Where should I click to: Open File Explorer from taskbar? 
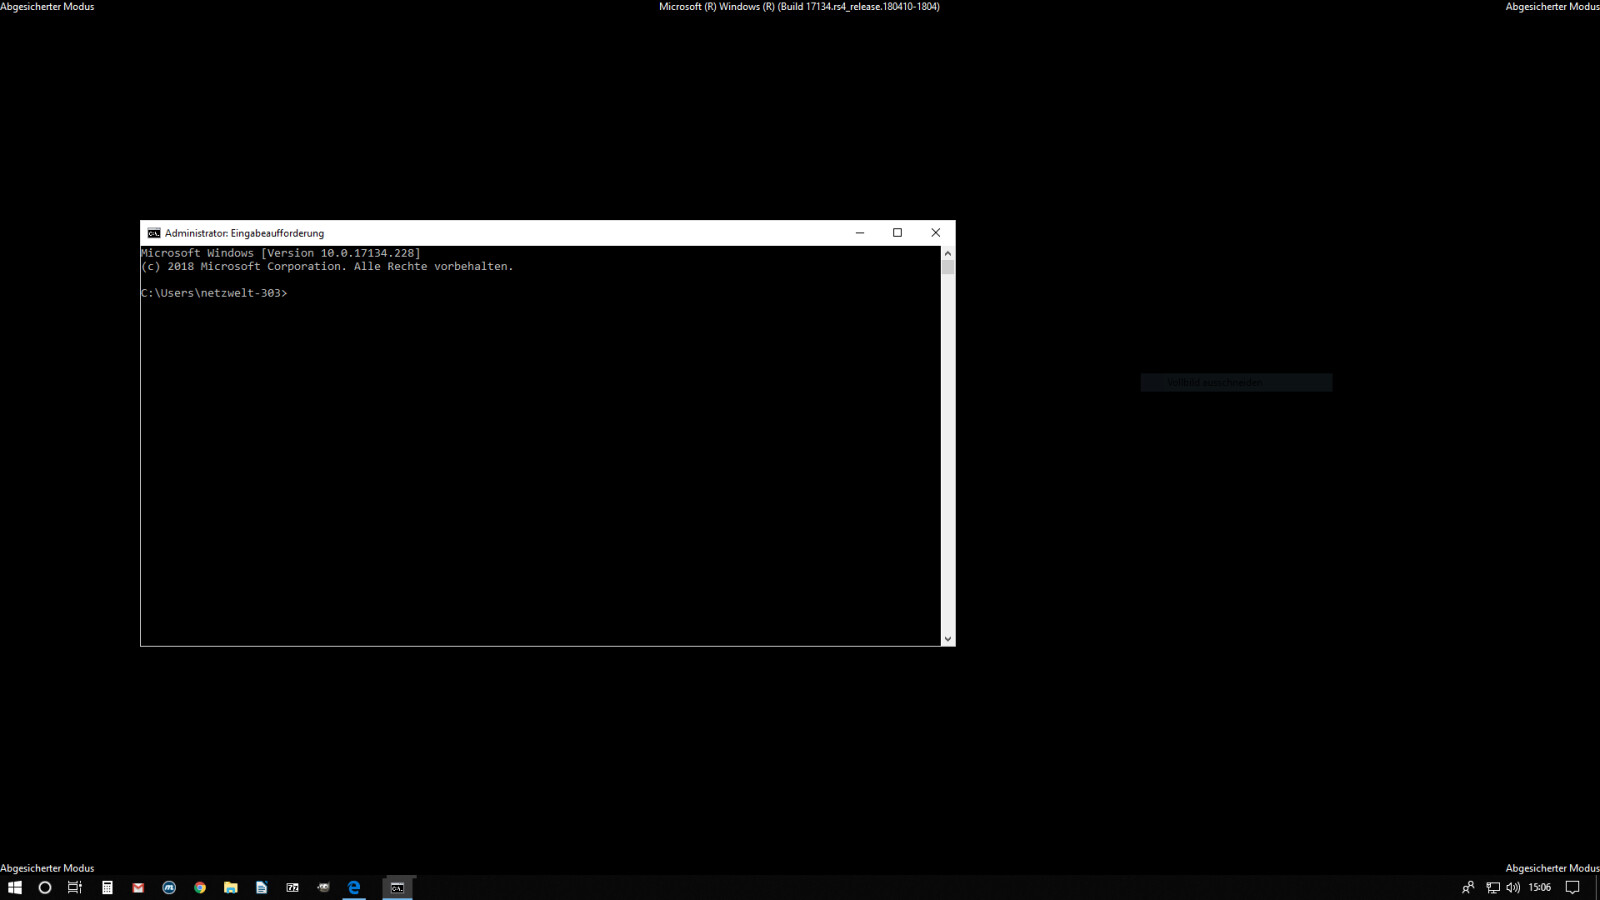[x=231, y=887]
